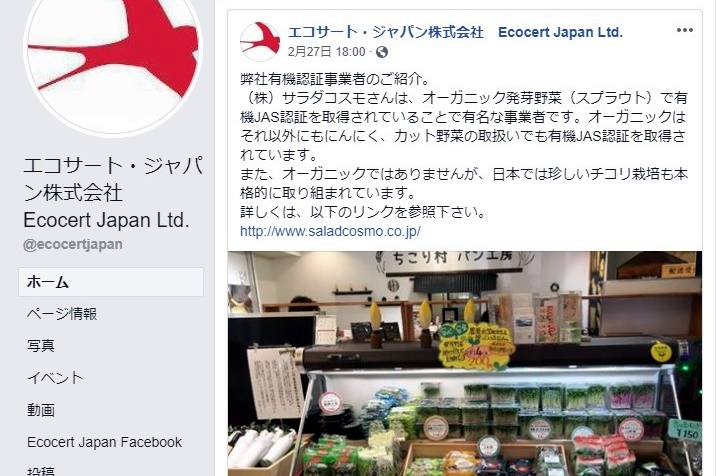Click the @ecocertjapan handle

[73, 244]
